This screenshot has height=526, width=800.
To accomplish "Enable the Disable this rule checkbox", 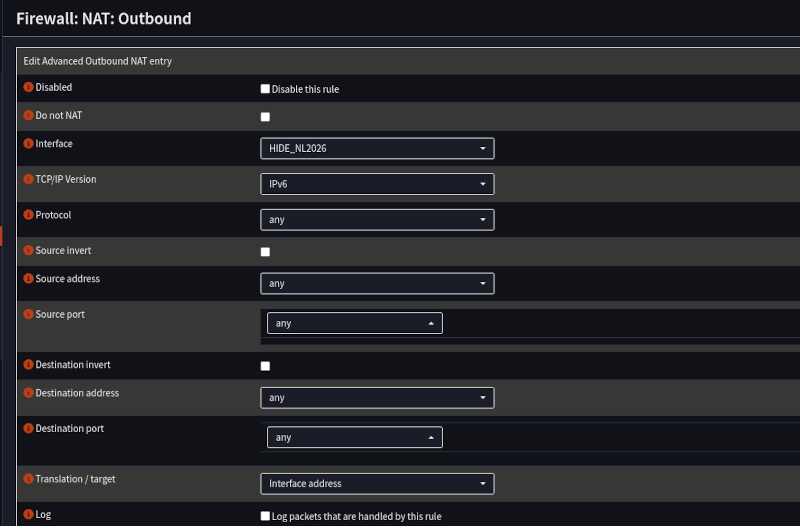I will [x=265, y=89].
